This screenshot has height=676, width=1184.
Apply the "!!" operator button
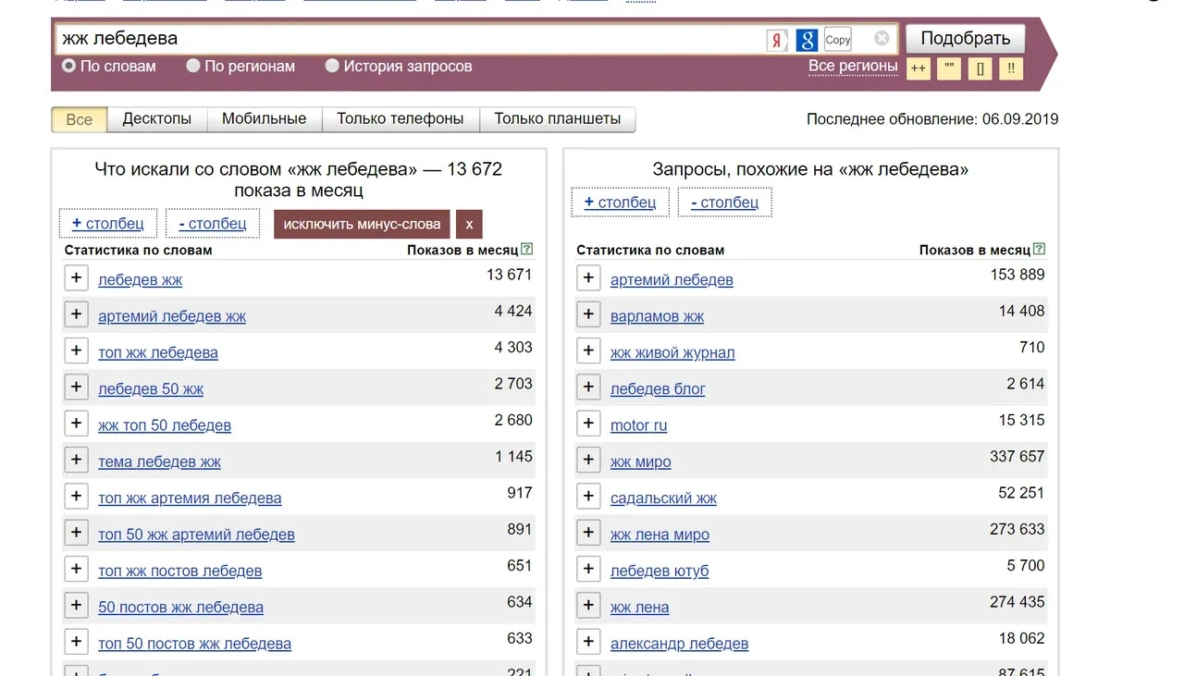point(1011,69)
